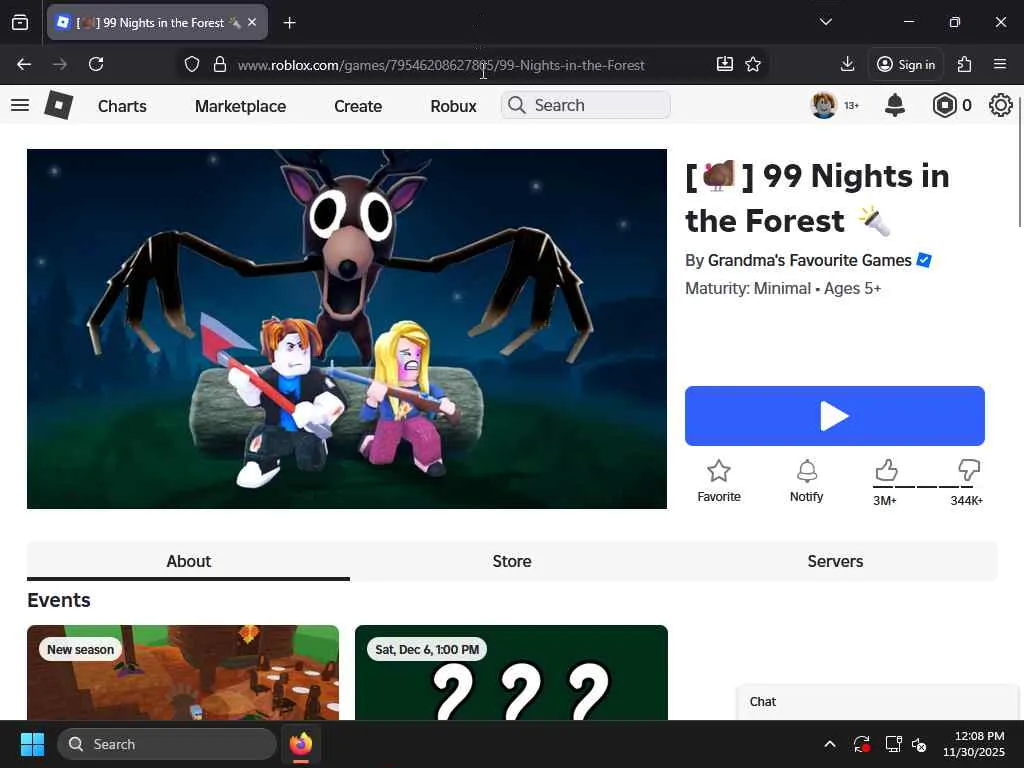Favorite the game with the star
Image resolution: width=1024 pixels, height=768 pixels.
click(x=718, y=481)
